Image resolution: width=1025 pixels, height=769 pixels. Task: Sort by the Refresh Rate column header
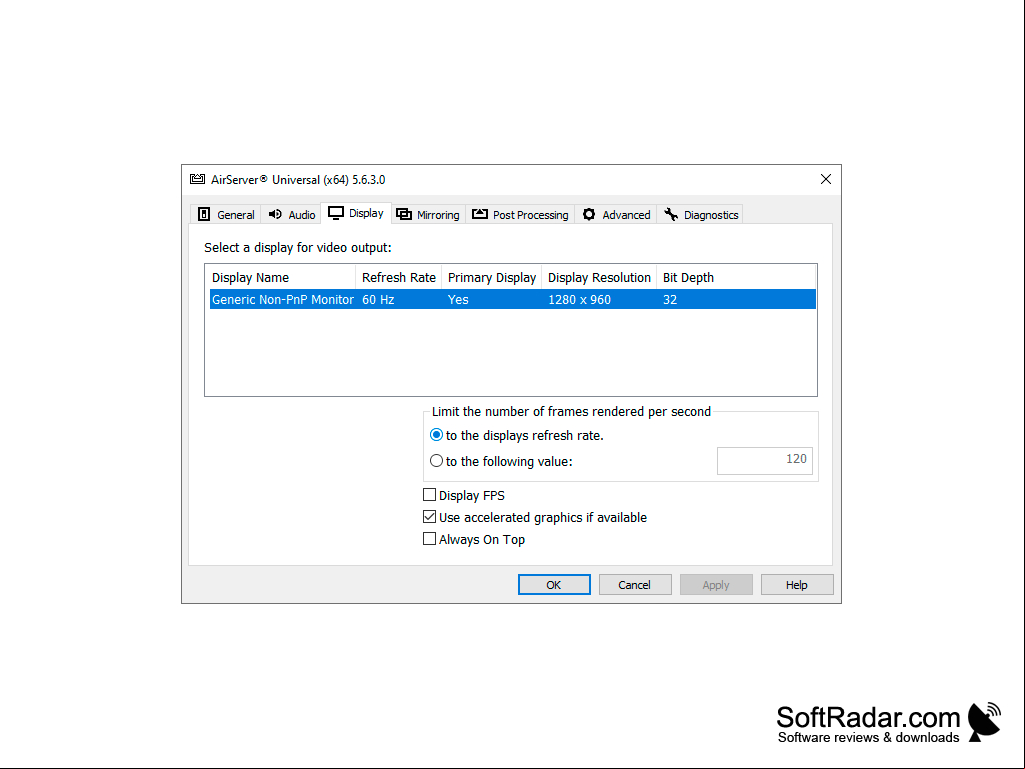(399, 277)
